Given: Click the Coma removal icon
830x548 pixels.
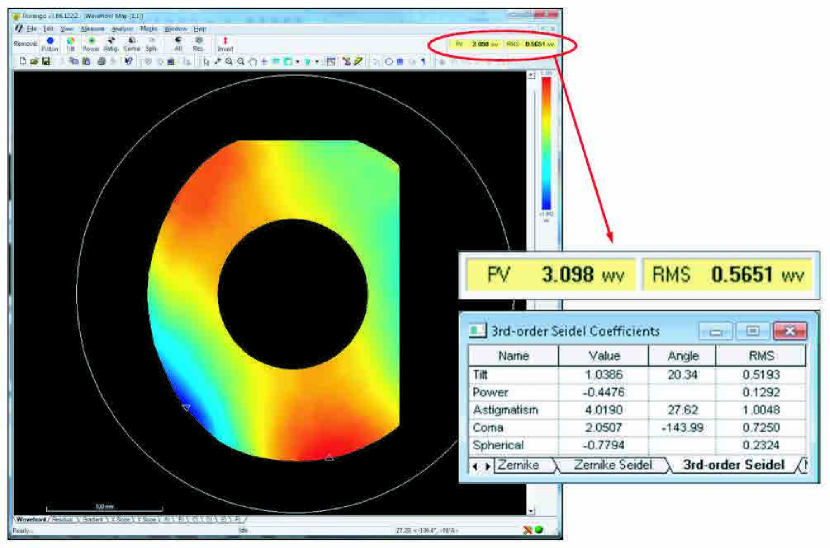Looking at the screenshot, I should coord(131,43).
